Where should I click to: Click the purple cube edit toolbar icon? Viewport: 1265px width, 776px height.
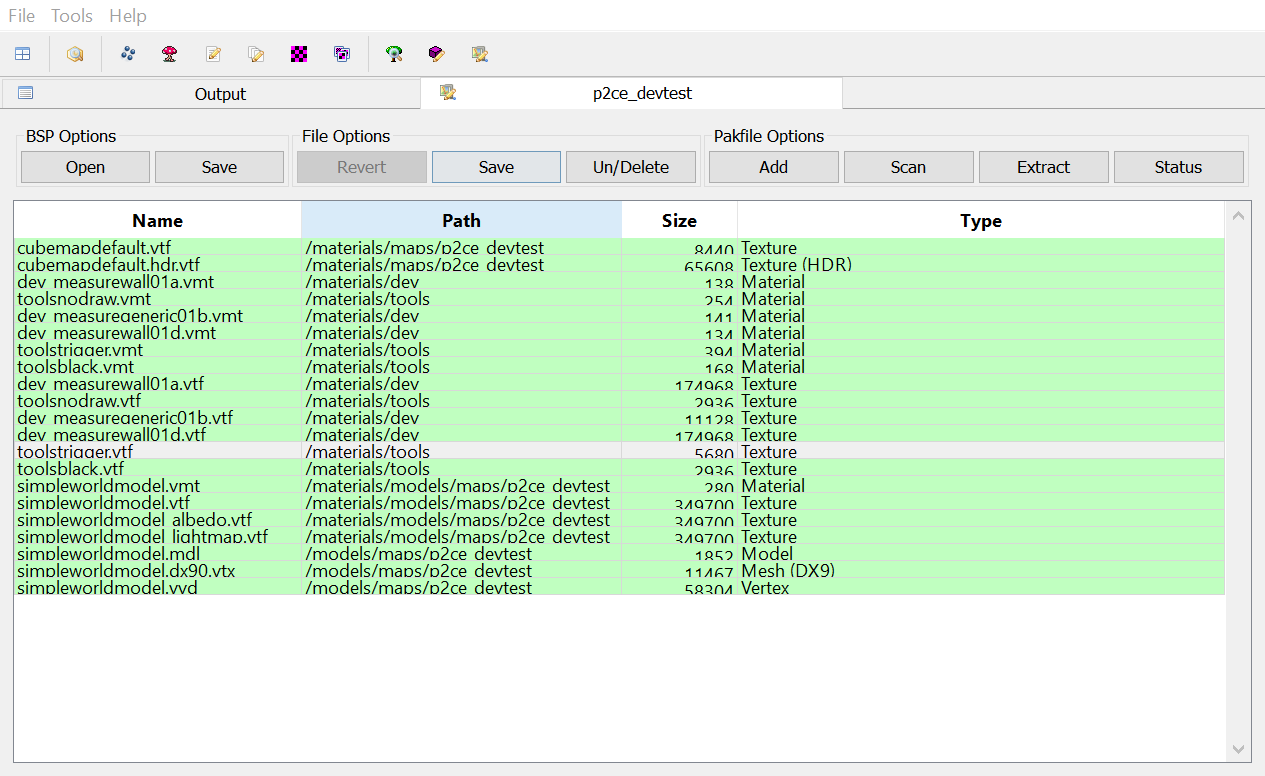point(436,53)
